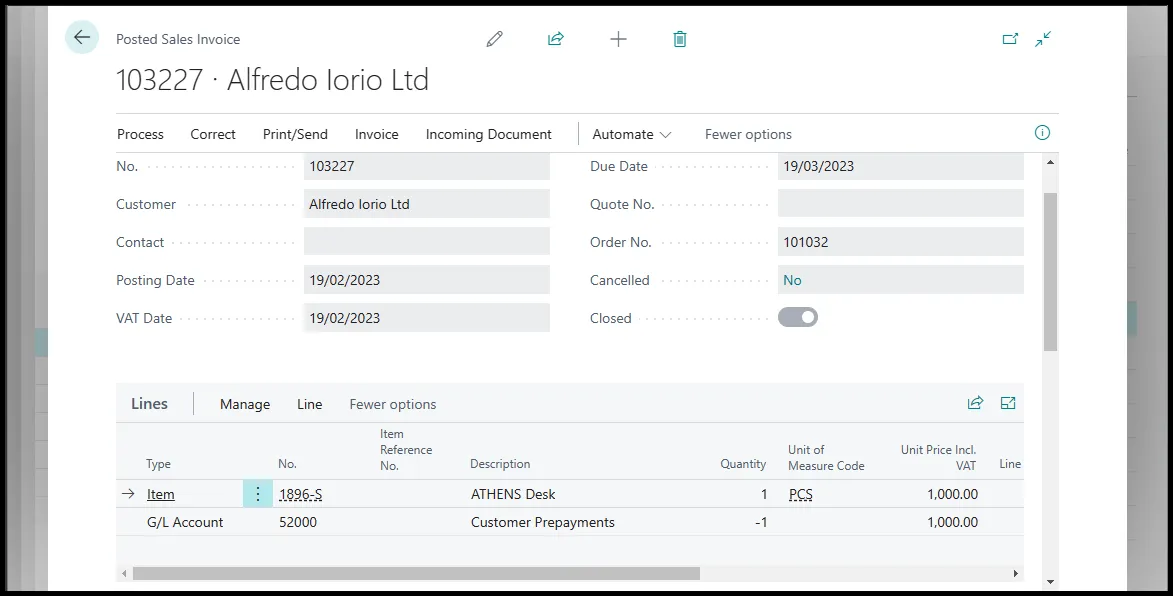Click unit price in Customer Prepayments row
The image size is (1173, 596).
(952, 522)
